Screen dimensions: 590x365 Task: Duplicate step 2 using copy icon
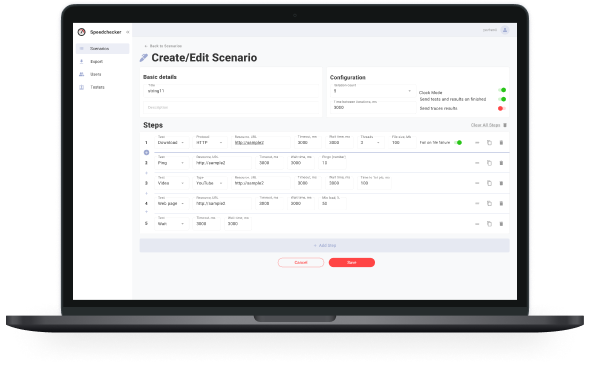tap(489, 163)
